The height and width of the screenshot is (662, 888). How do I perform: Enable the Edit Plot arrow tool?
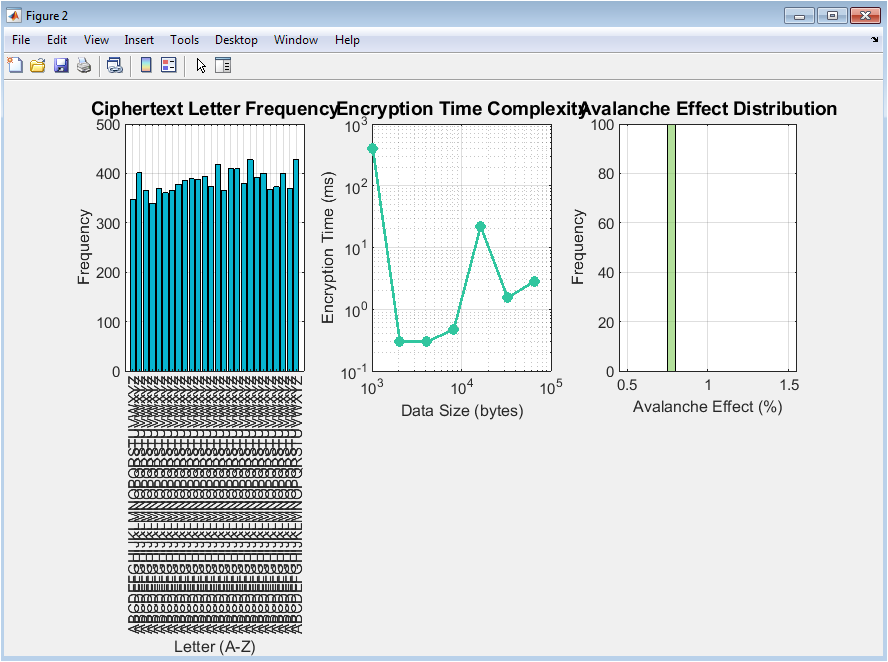point(201,66)
